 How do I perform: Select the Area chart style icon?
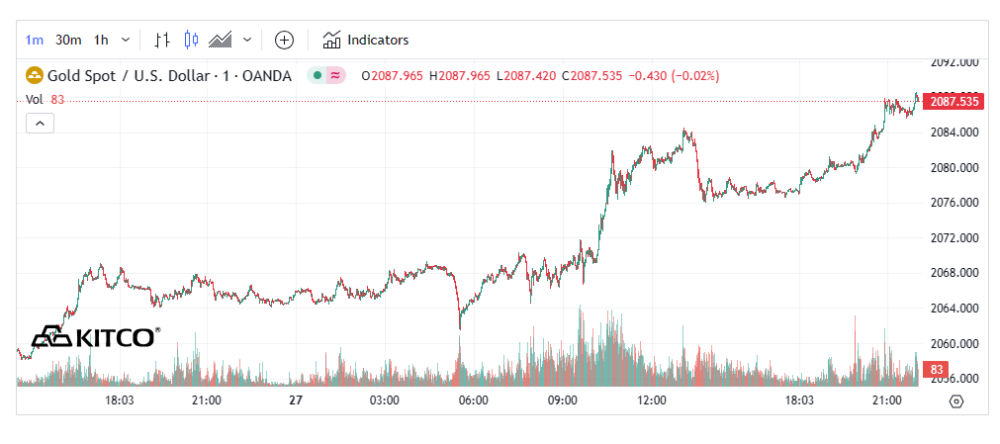[220, 40]
